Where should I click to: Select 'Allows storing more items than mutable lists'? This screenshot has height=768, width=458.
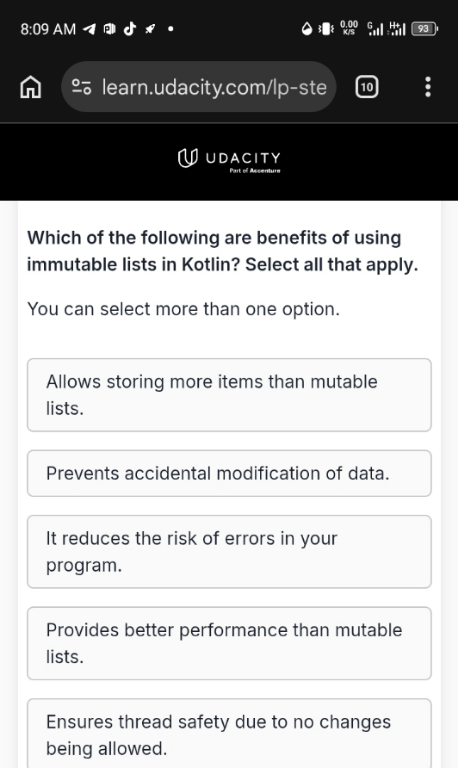(229, 395)
